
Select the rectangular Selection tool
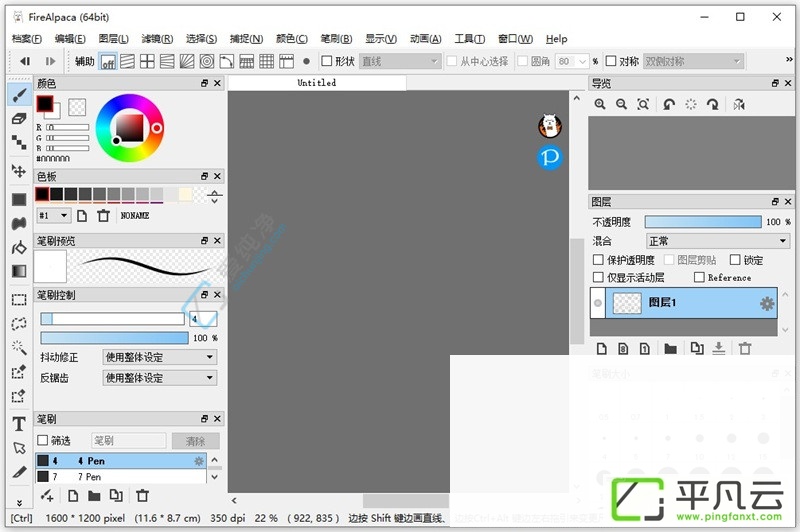click(x=19, y=299)
